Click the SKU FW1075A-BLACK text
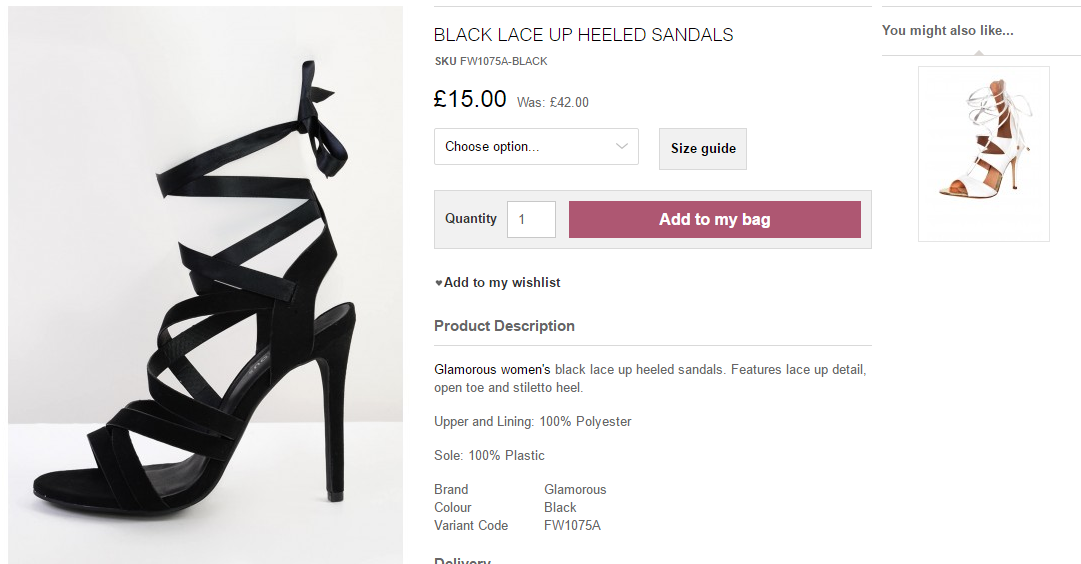This screenshot has width=1081, height=564. (x=491, y=61)
